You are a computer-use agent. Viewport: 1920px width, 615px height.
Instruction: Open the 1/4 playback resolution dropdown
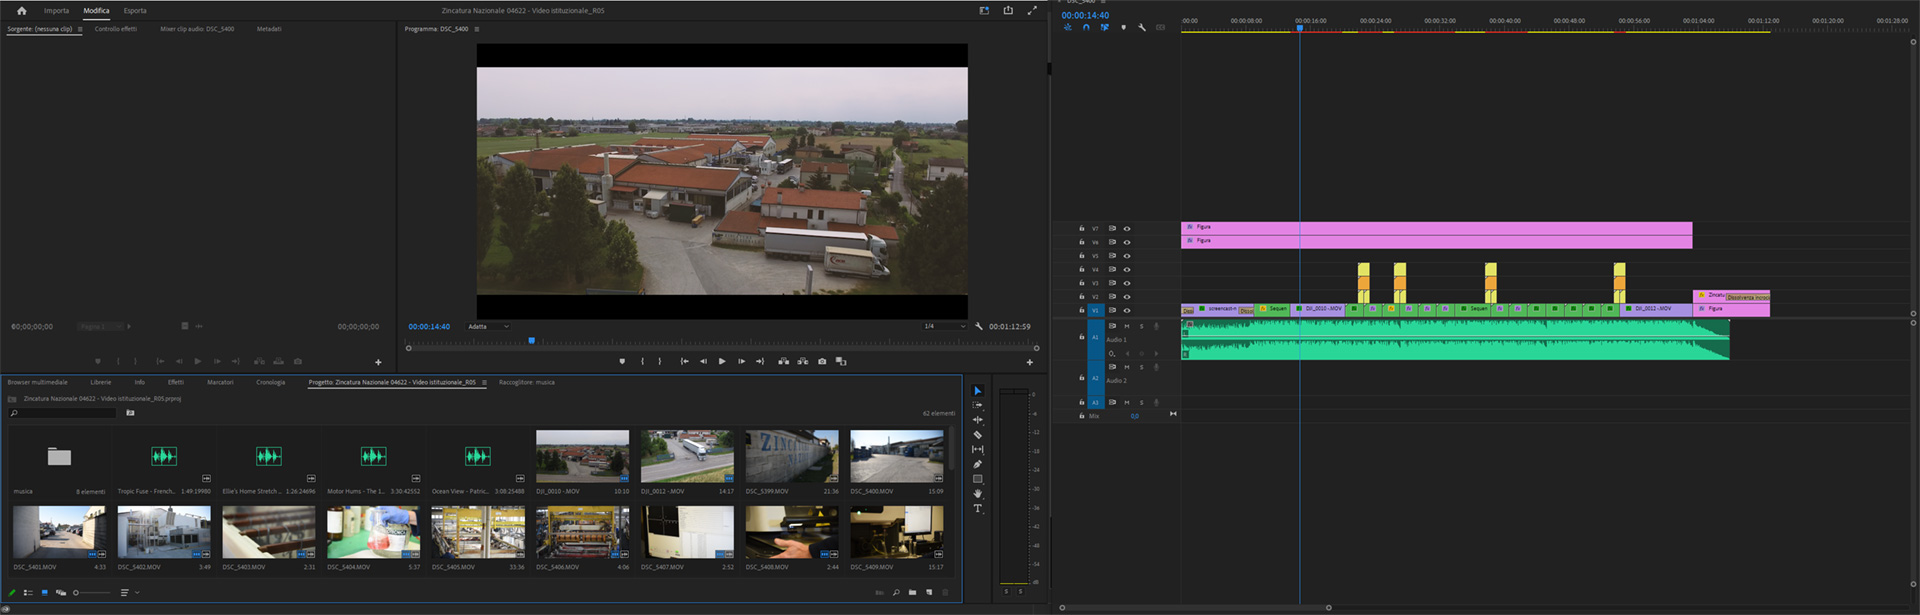[943, 327]
